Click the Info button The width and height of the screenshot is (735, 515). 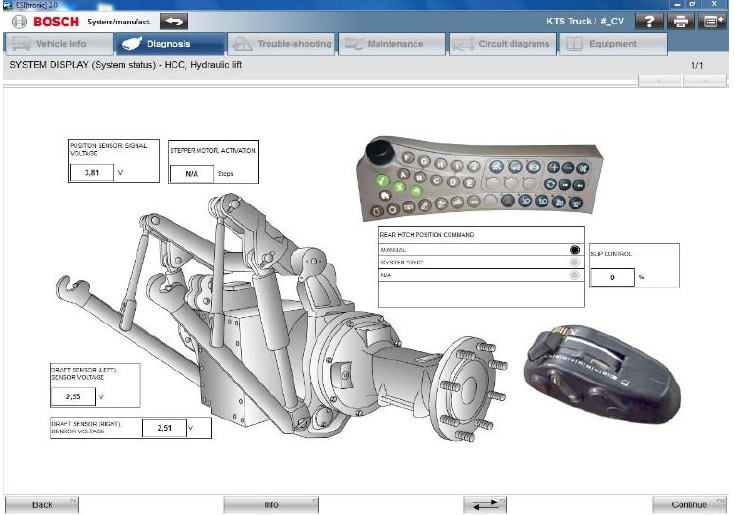[x=271, y=505]
